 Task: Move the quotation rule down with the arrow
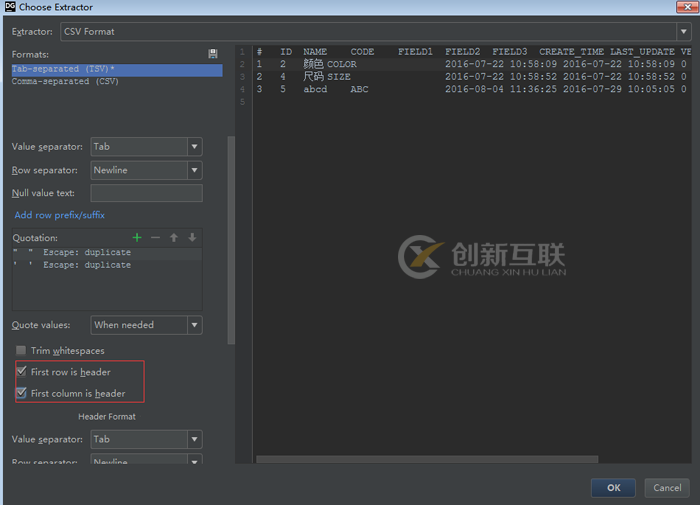192,238
